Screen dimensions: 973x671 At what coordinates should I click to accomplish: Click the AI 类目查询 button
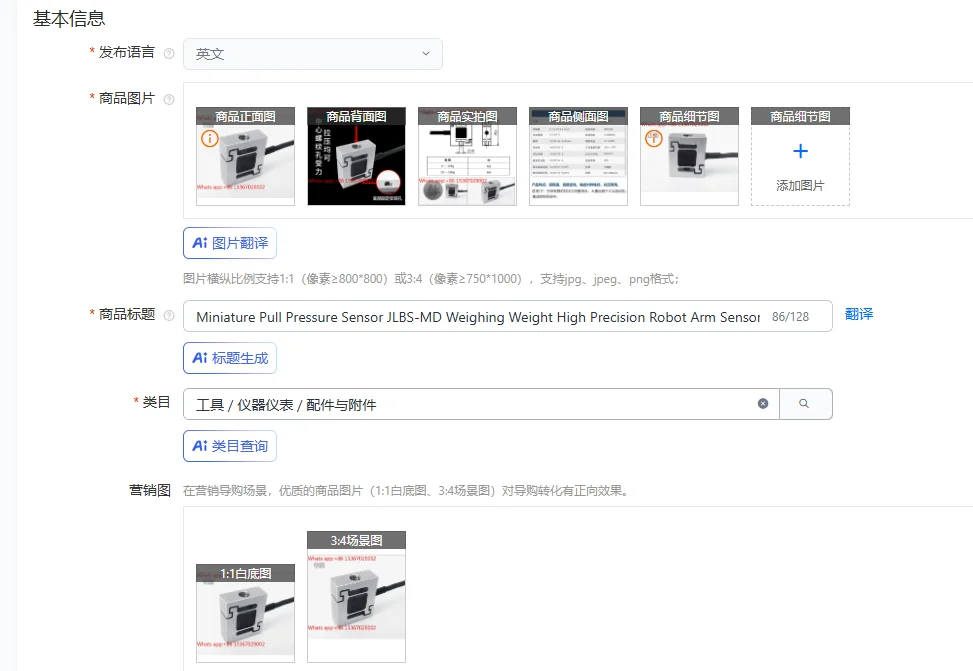pyautogui.click(x=230, y=446)
